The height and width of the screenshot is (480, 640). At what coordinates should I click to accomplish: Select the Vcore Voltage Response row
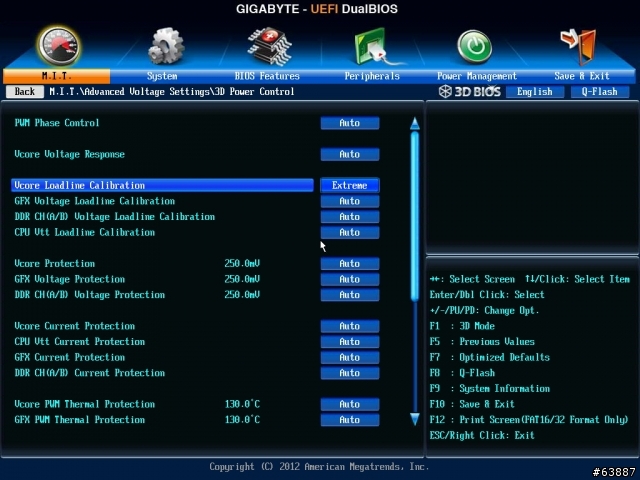pyautogui.click(x=69, y=154)
